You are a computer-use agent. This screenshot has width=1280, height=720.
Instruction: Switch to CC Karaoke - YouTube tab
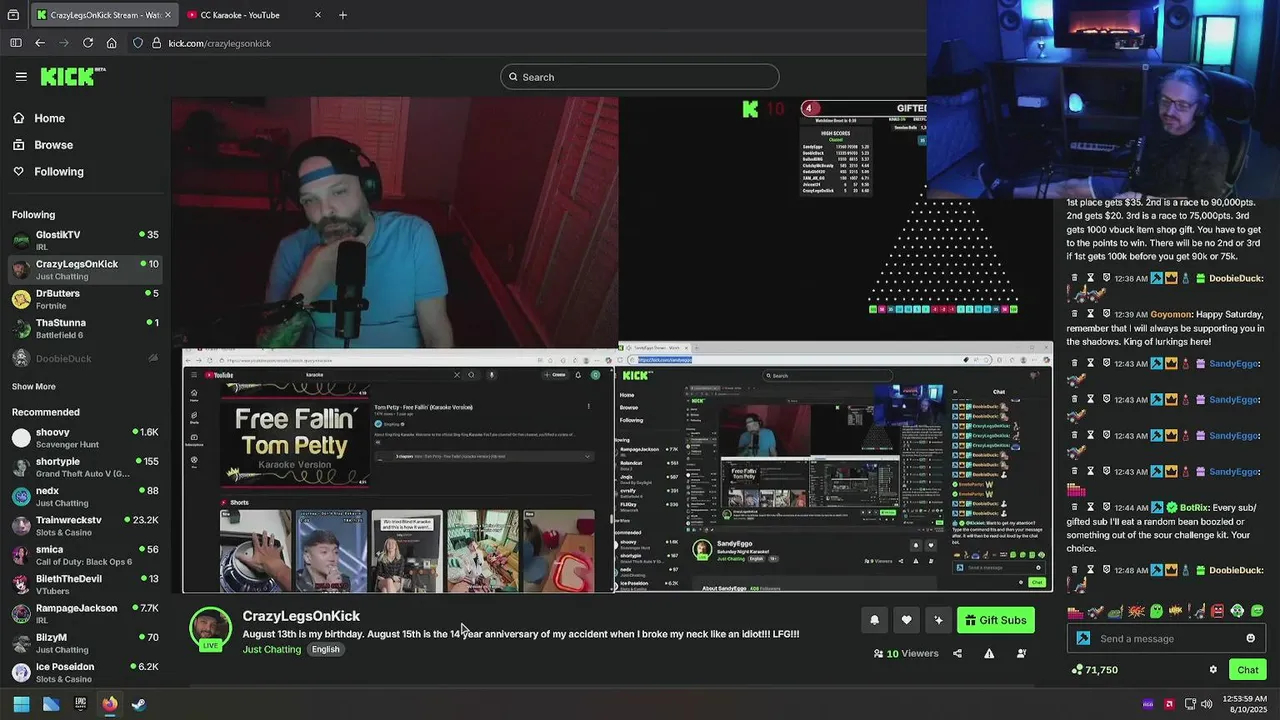click(252, 15)
